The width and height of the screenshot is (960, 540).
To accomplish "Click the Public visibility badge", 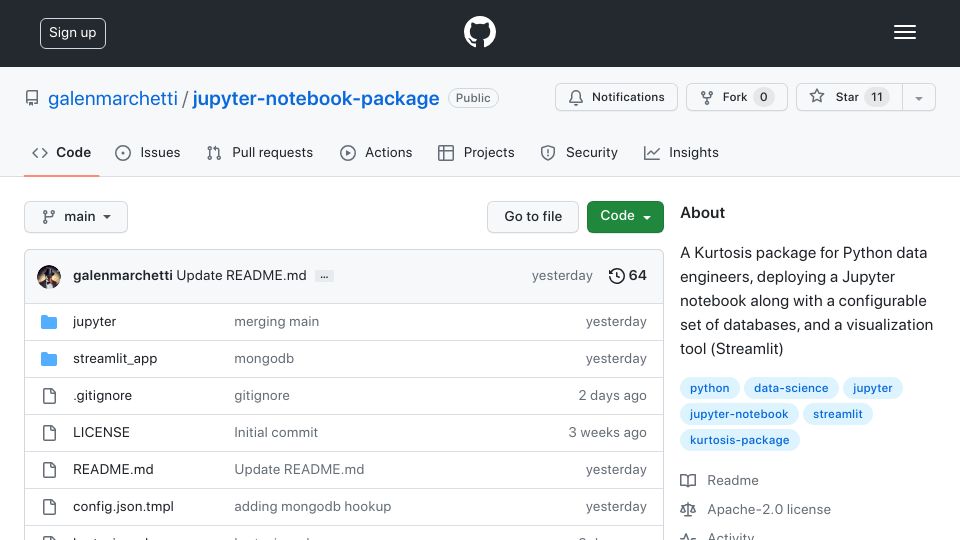I will point(473,98).
